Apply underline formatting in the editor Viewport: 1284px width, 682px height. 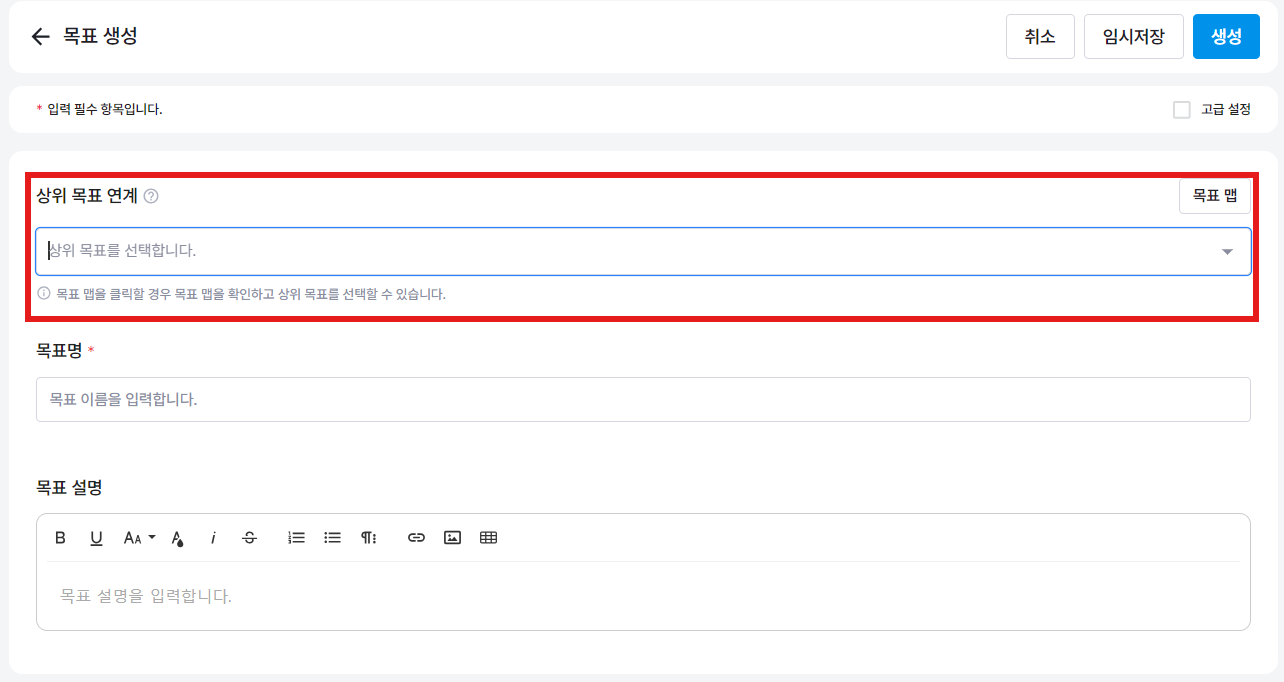96,538
